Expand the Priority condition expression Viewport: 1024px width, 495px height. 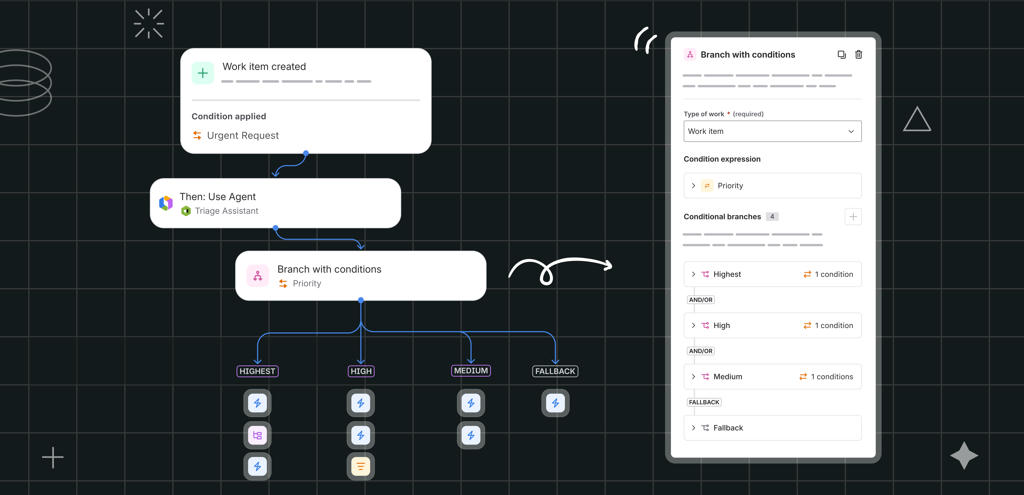point(693,185)
